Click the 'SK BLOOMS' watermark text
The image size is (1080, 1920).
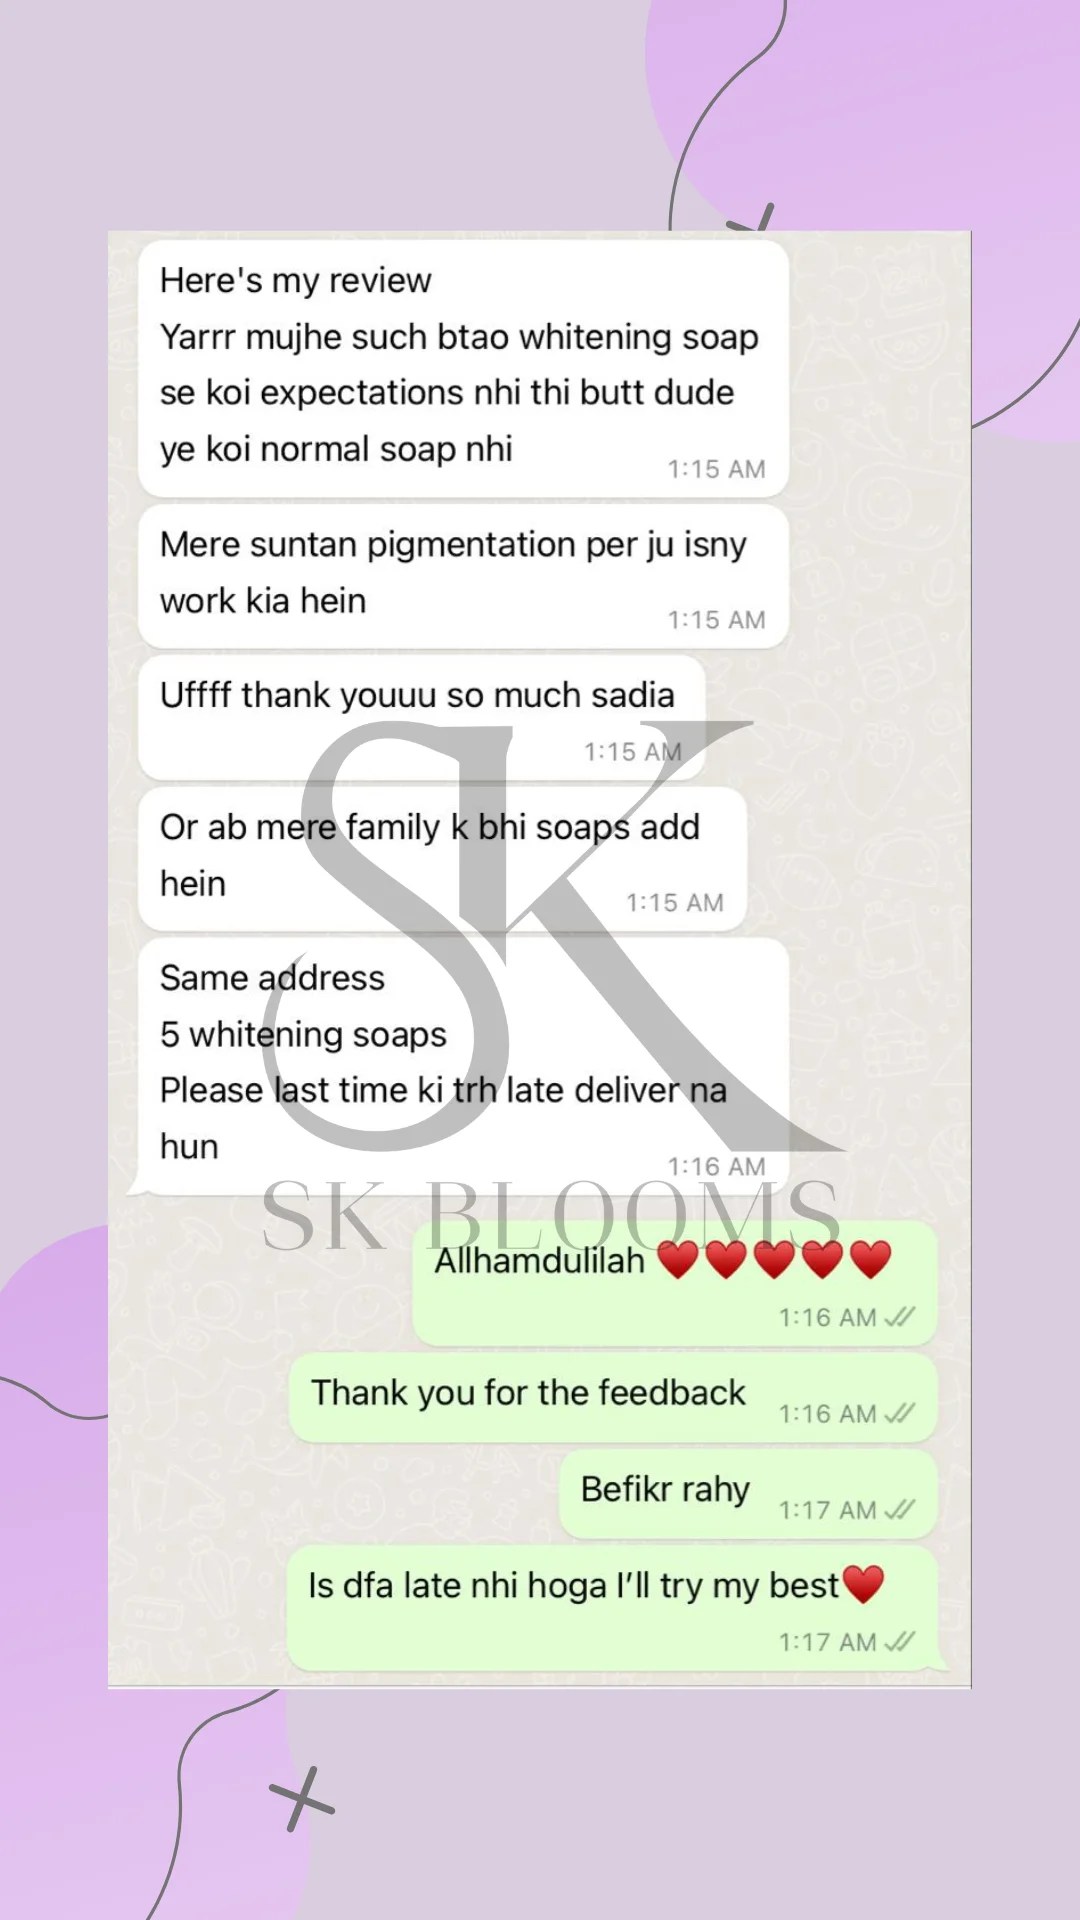pyautogui.click(x=550, y=1215)
